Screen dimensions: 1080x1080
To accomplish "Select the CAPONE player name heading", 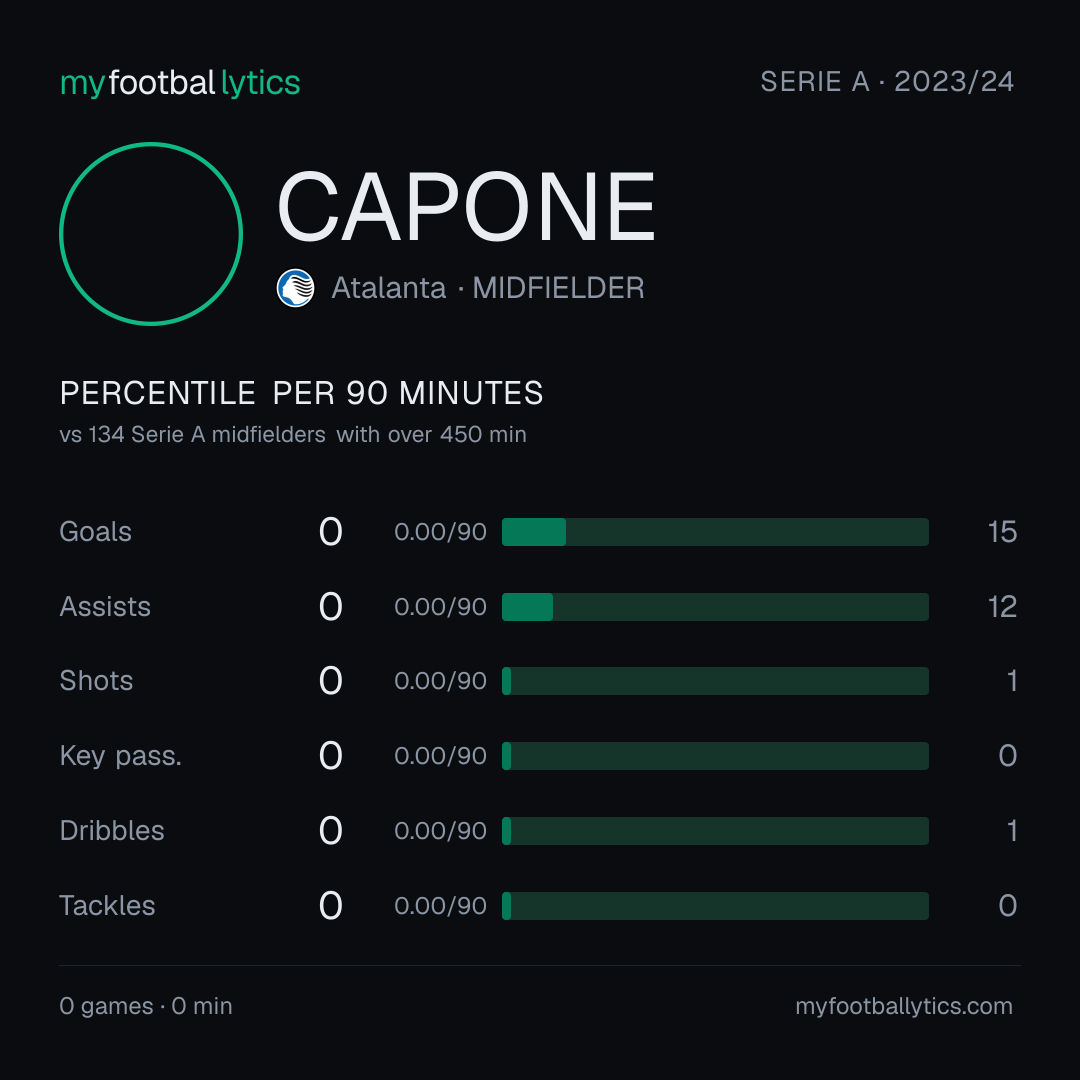I will pos(466,207).
